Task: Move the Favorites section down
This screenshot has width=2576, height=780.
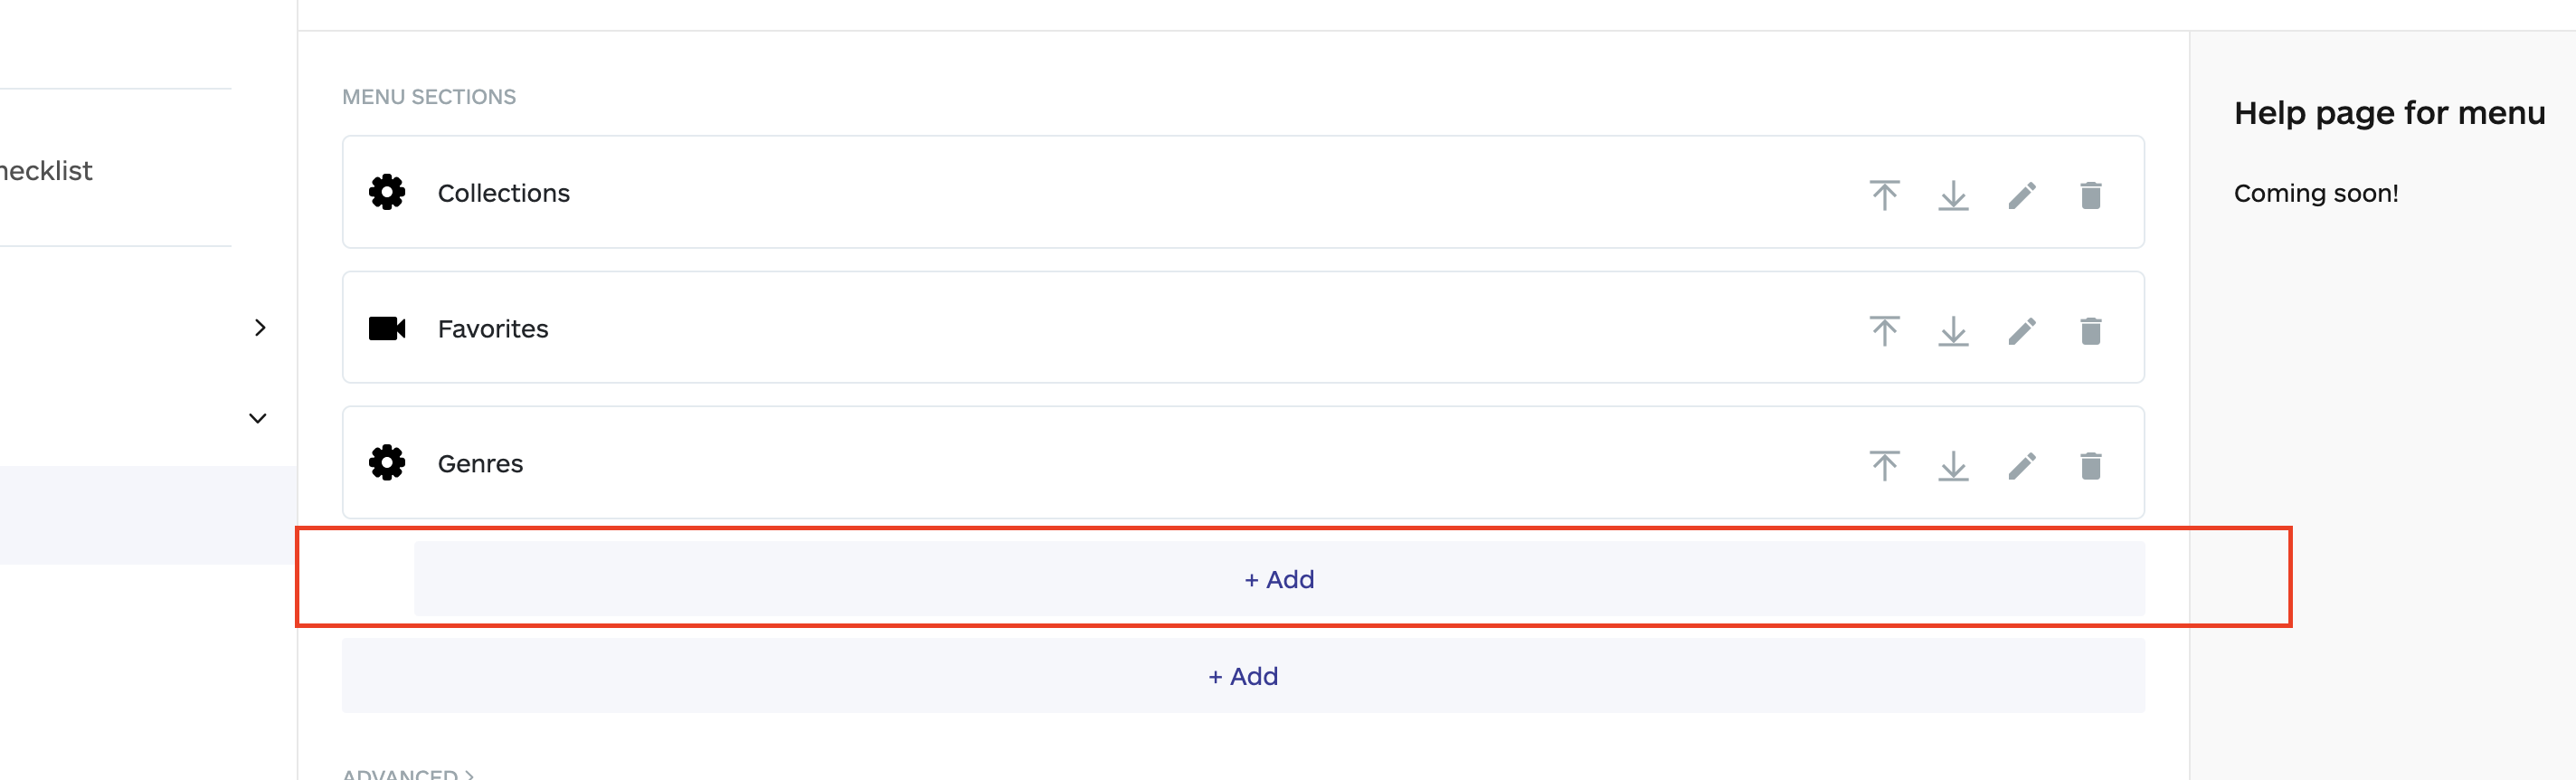Action: [x=1953, y=328]
